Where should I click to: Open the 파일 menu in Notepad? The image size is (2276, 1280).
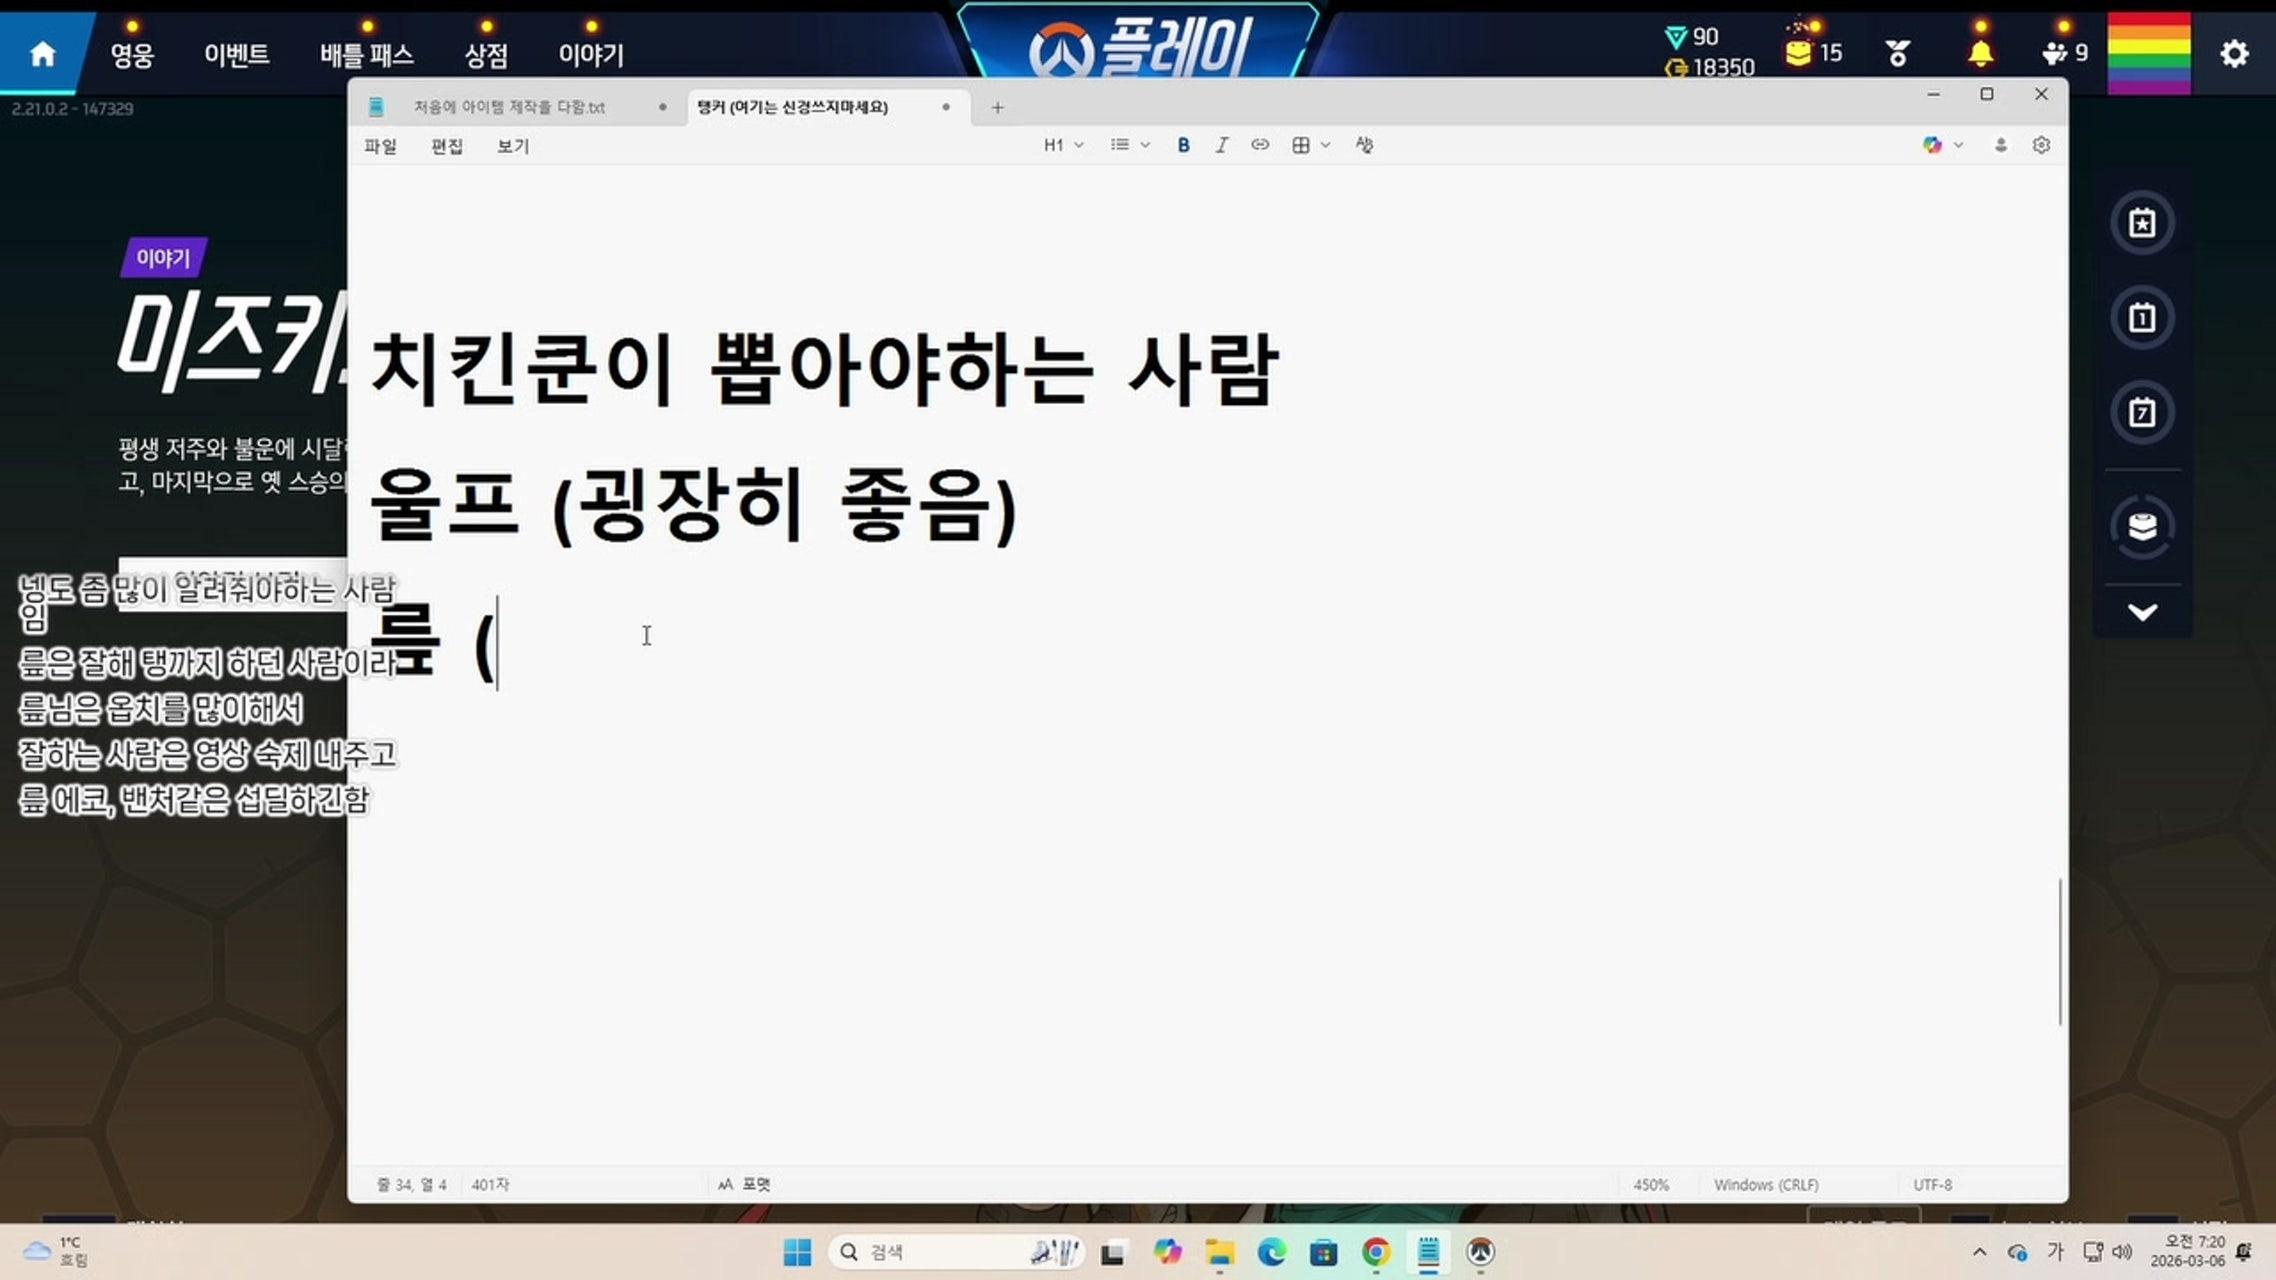point(381,146)
